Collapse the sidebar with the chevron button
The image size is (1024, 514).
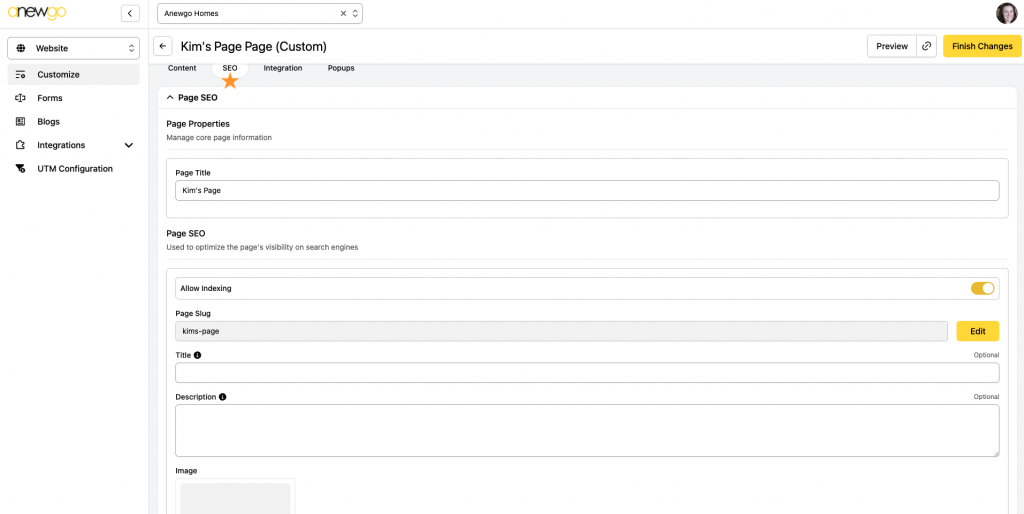click(130, 13)
